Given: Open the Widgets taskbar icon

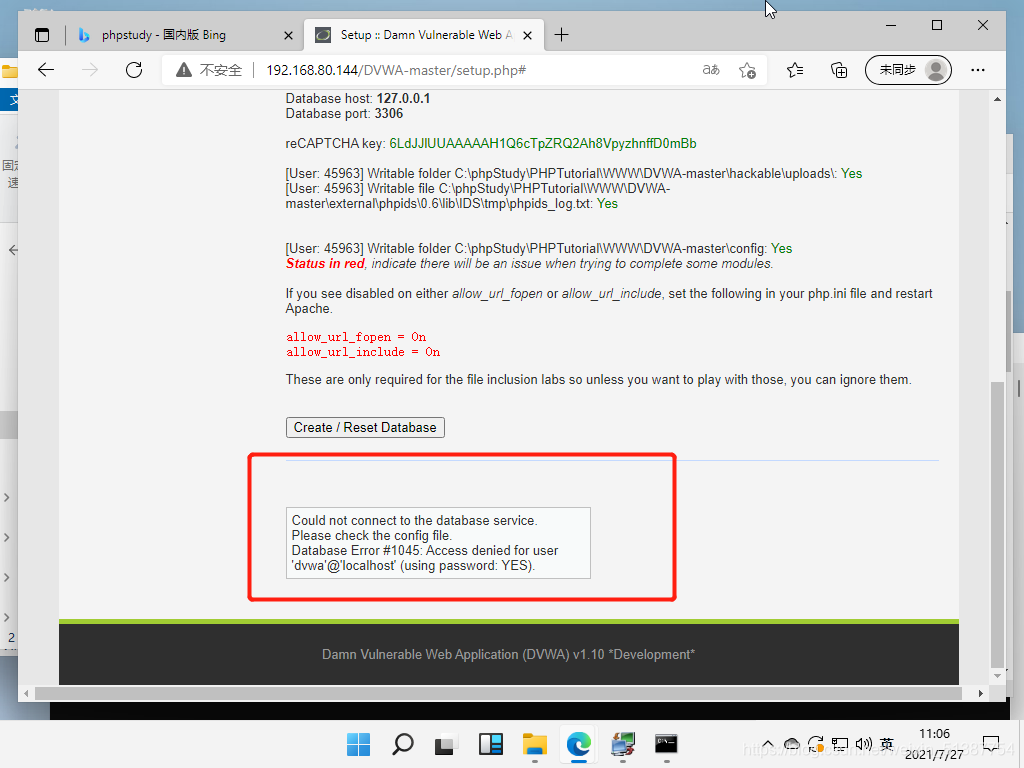Looking at the screenshot, I should [x=490, y=744].
